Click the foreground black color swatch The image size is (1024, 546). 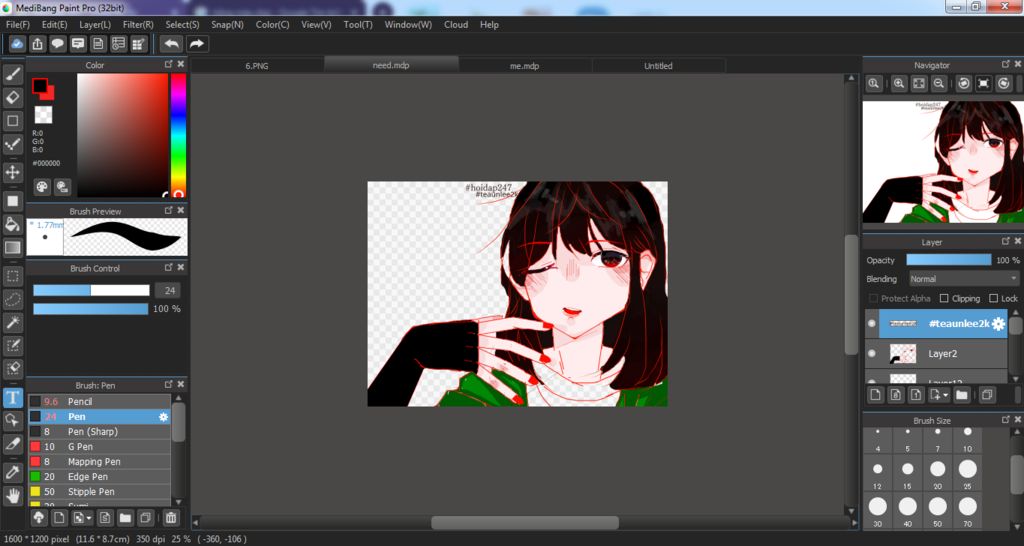pos(39,86)
